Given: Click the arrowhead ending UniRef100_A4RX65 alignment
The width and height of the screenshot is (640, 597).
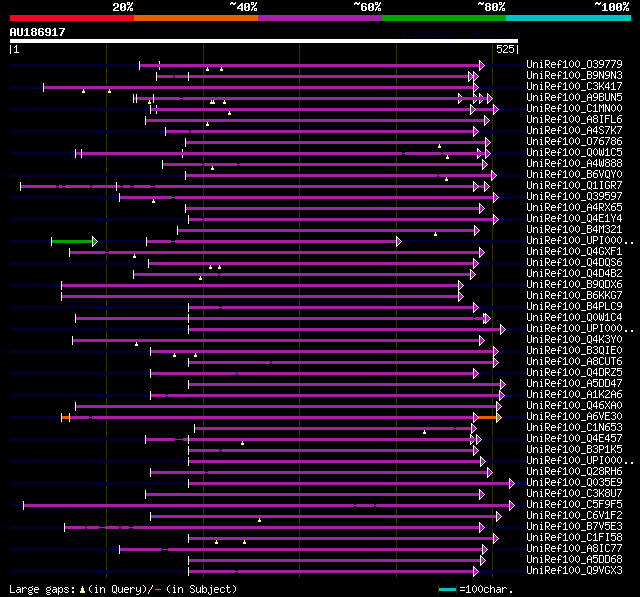Looking at the screenshot, I should [482, 208].
